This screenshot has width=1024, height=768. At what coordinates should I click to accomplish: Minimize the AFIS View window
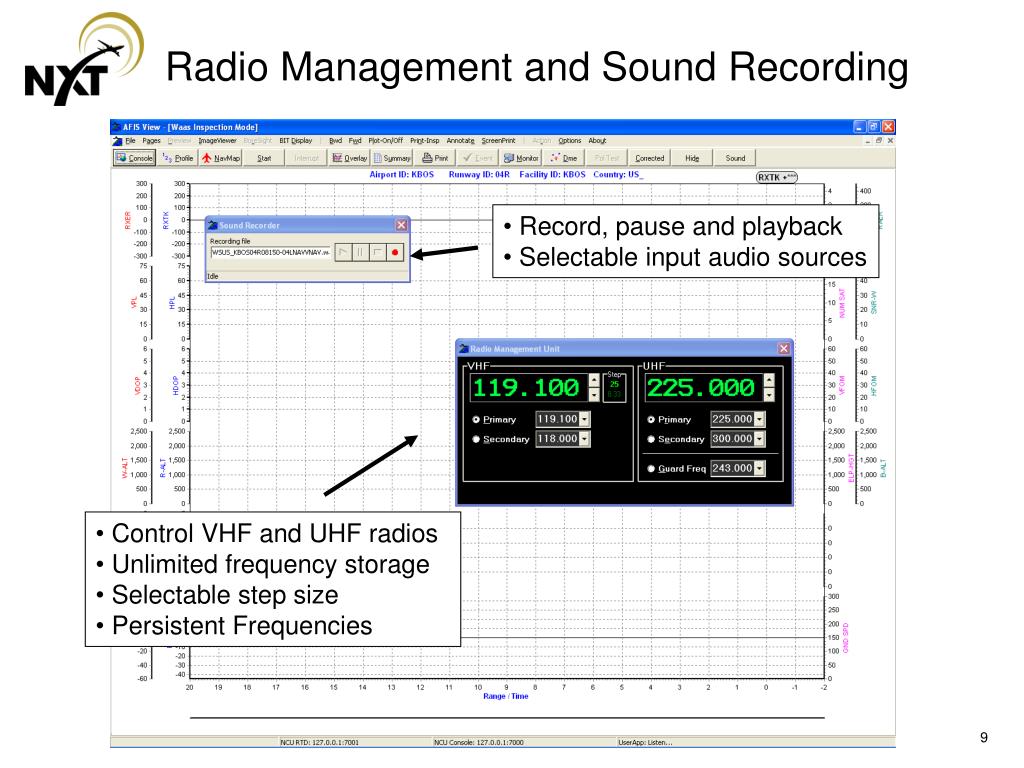(860, 127)
